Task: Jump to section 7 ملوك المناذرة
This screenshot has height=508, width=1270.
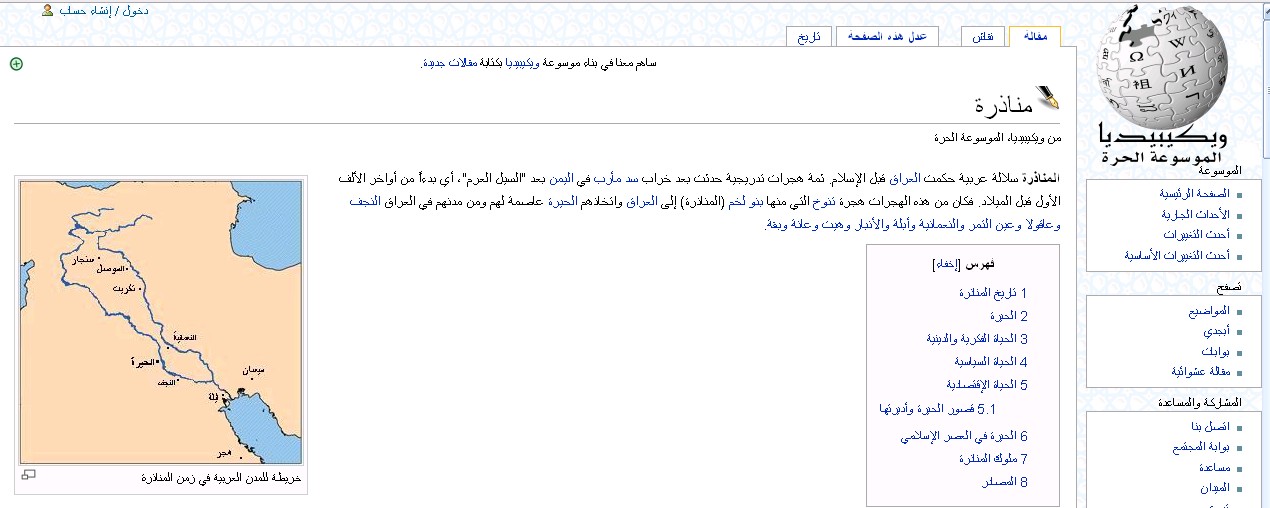Action: point(993,459)
